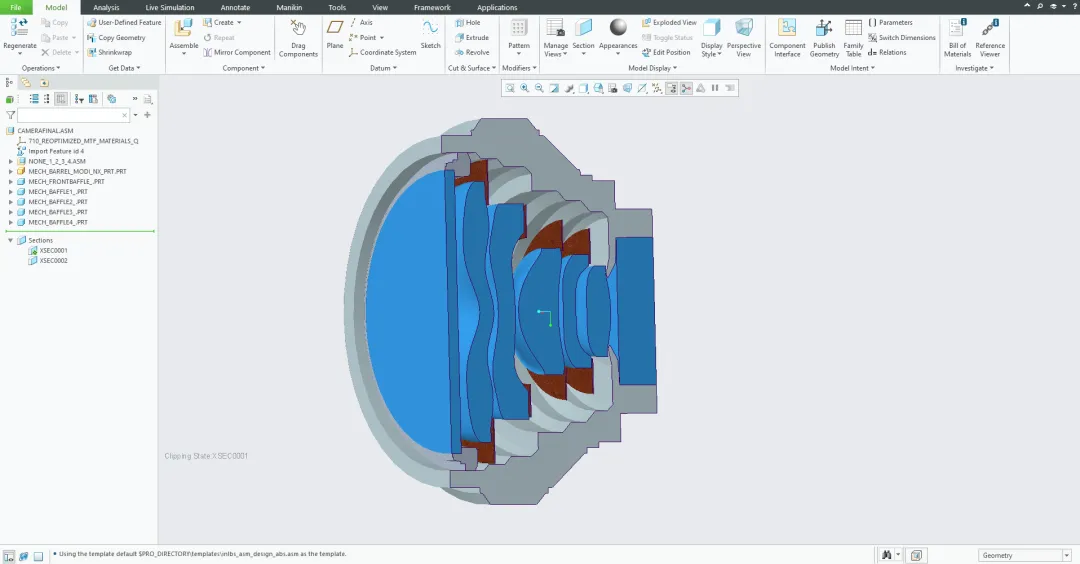
Task: Create a datum Plane
Action: (335, 29)
